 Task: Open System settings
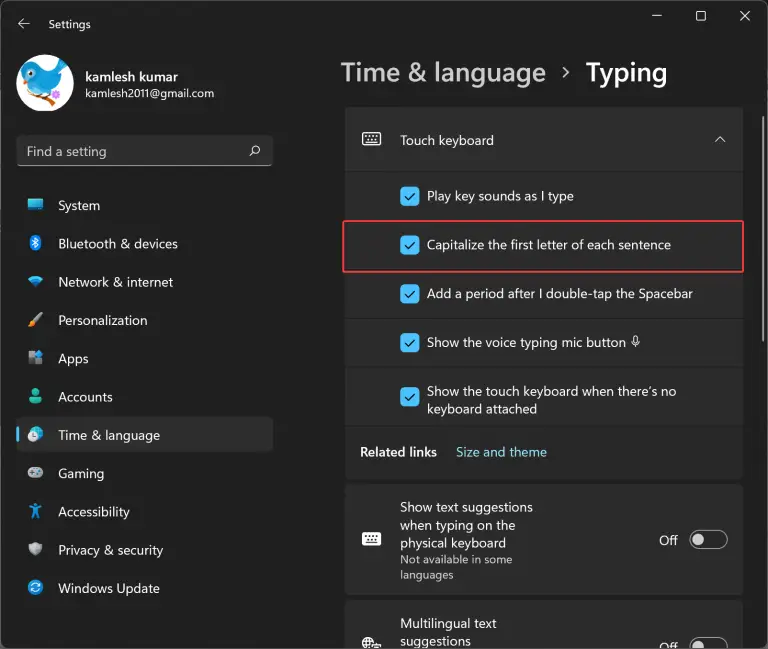144,205
